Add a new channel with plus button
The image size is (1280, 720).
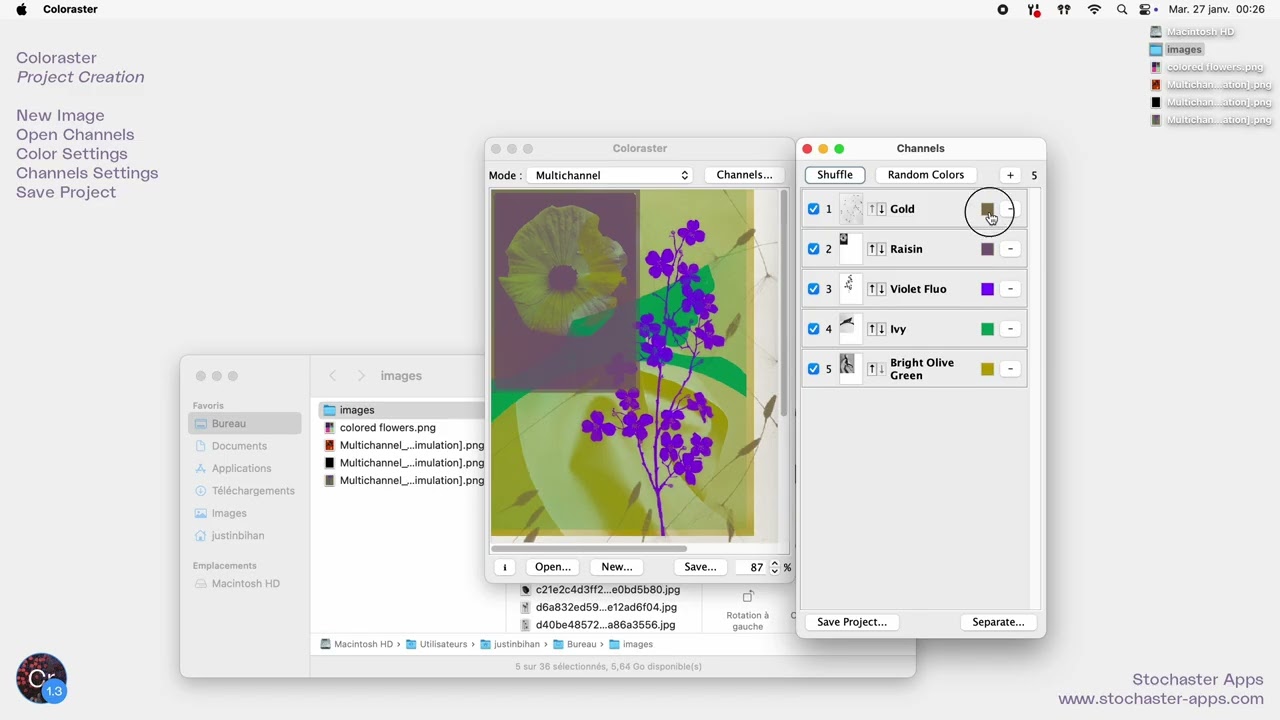pyautogui.click(x=1010, y=175)
